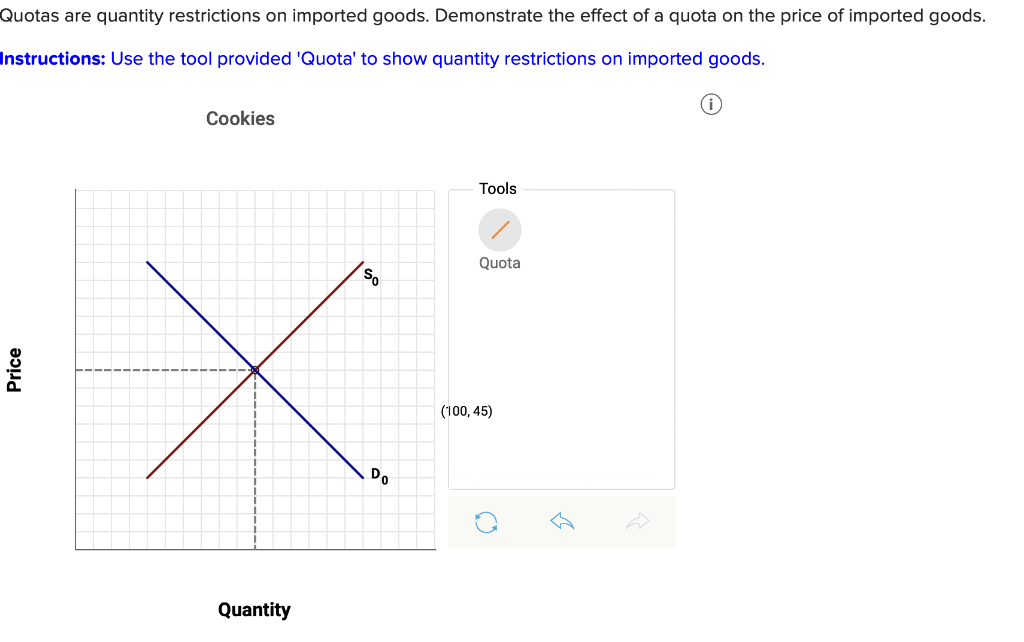Click the Cookies chart title
The width and height of the screenshot is (1024, 642).
coord(240,118)
